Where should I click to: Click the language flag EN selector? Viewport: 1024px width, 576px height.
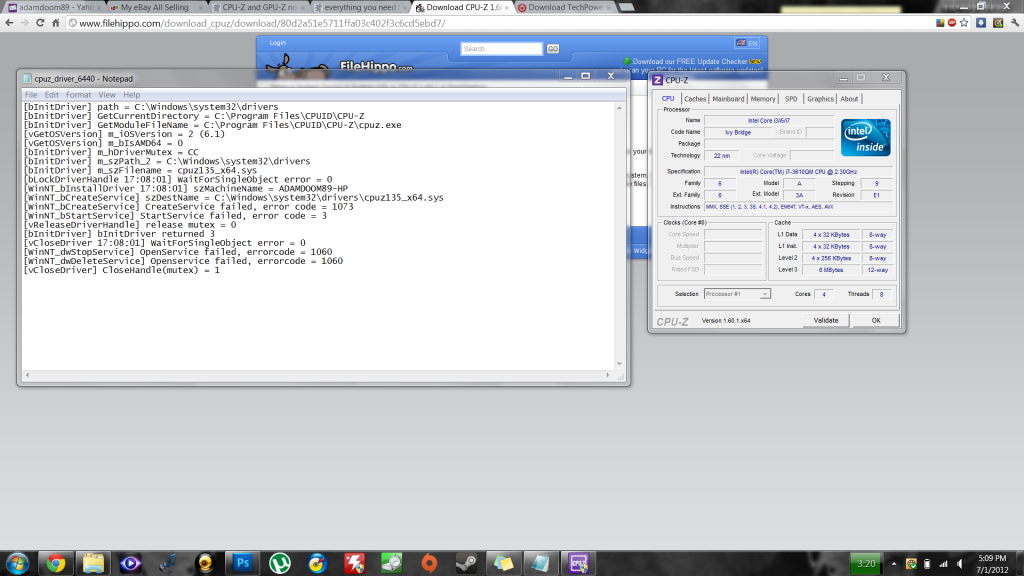click(x=746, y=43)
